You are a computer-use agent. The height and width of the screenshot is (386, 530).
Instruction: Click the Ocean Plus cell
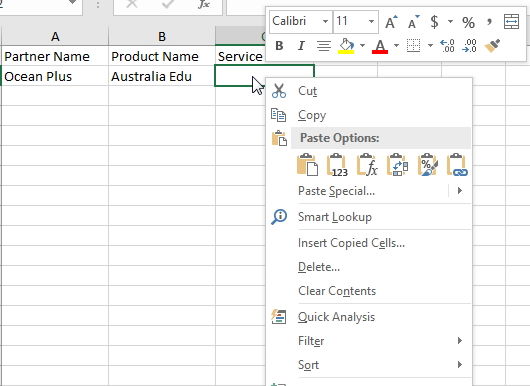click(x=55, y=76)
